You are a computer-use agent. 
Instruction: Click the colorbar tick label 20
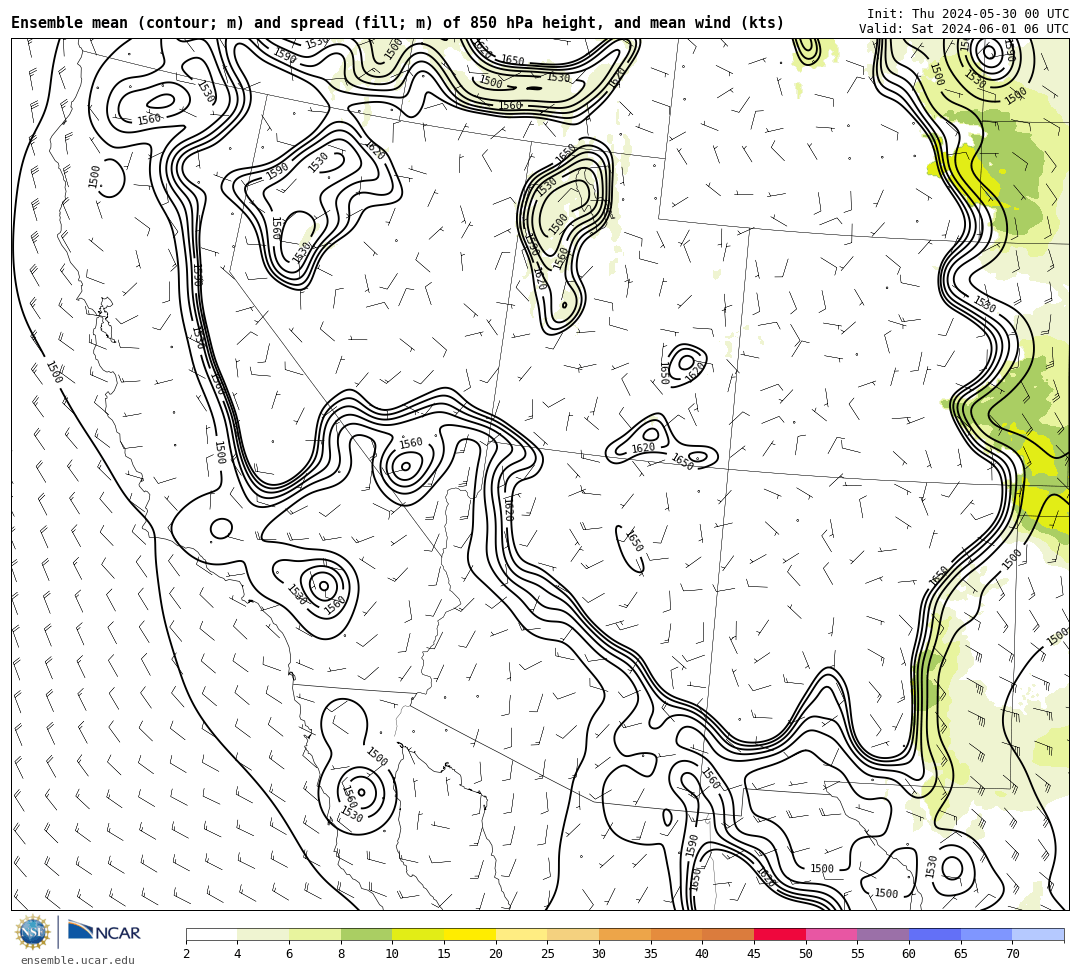coord(496,954)
